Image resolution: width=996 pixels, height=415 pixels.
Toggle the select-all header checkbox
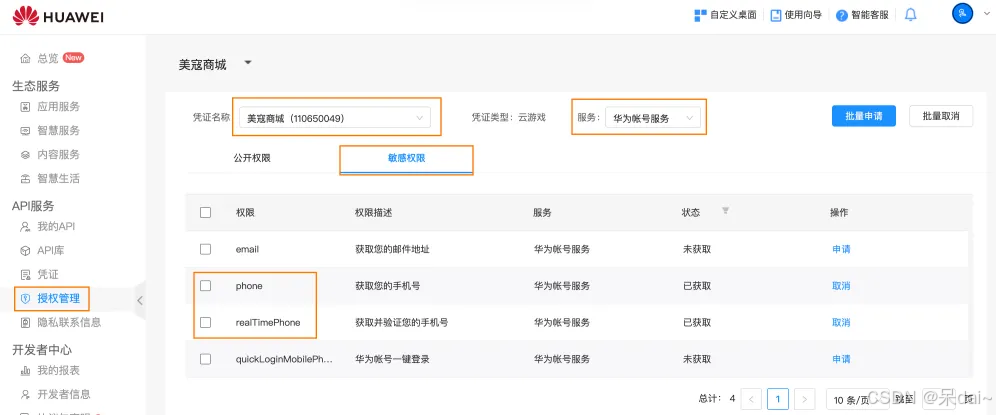pos(205,212)
